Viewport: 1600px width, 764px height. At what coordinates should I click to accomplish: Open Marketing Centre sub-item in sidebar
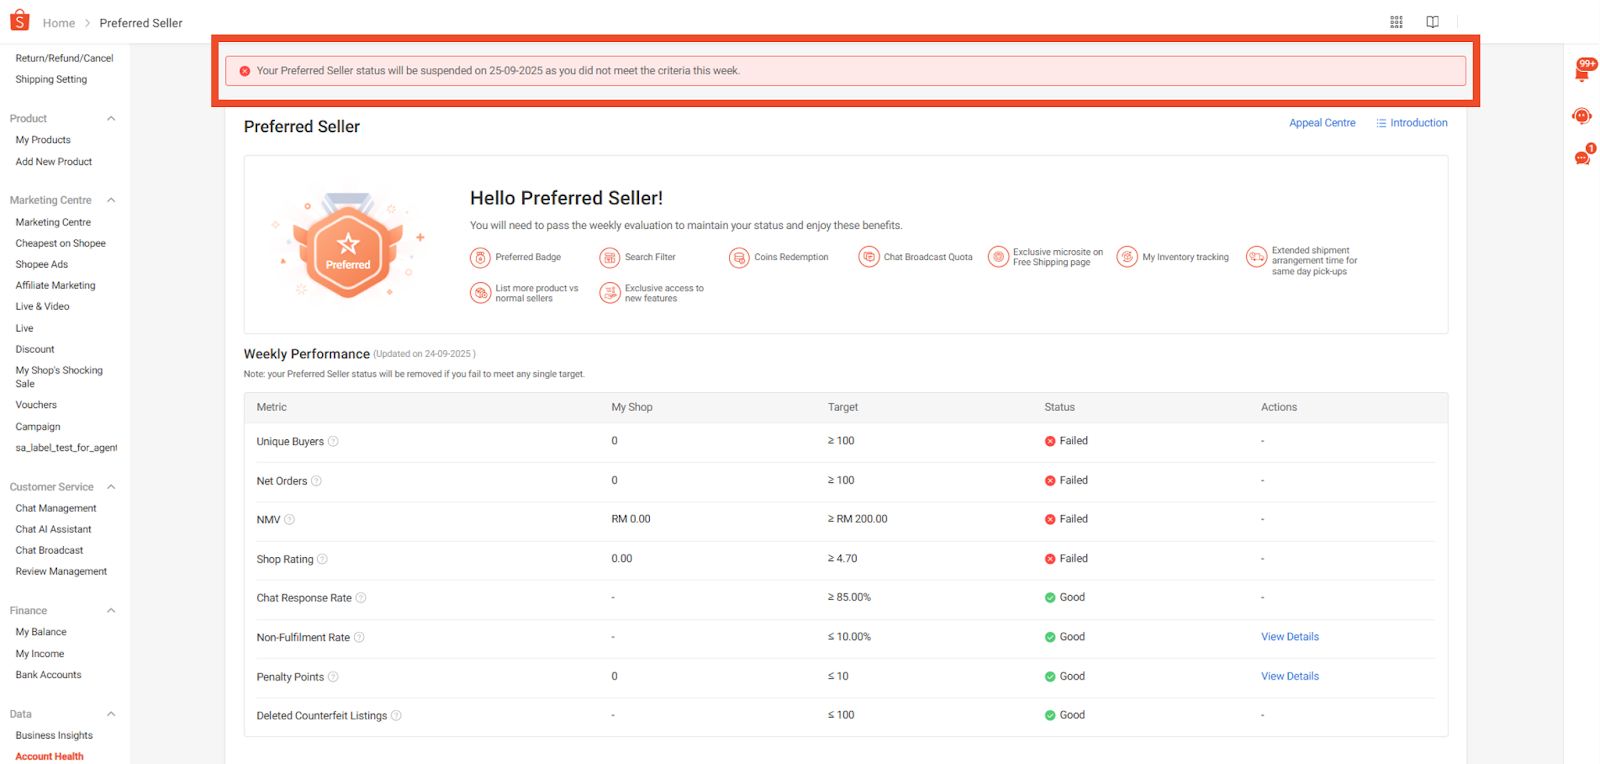point(53,222)
